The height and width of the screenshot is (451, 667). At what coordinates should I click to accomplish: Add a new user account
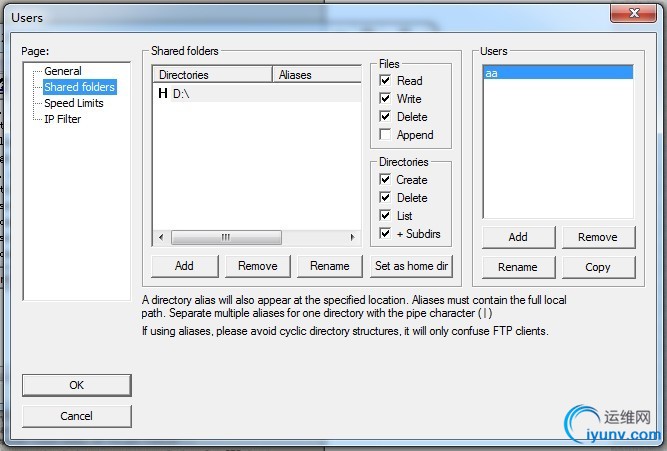[519, 237]
